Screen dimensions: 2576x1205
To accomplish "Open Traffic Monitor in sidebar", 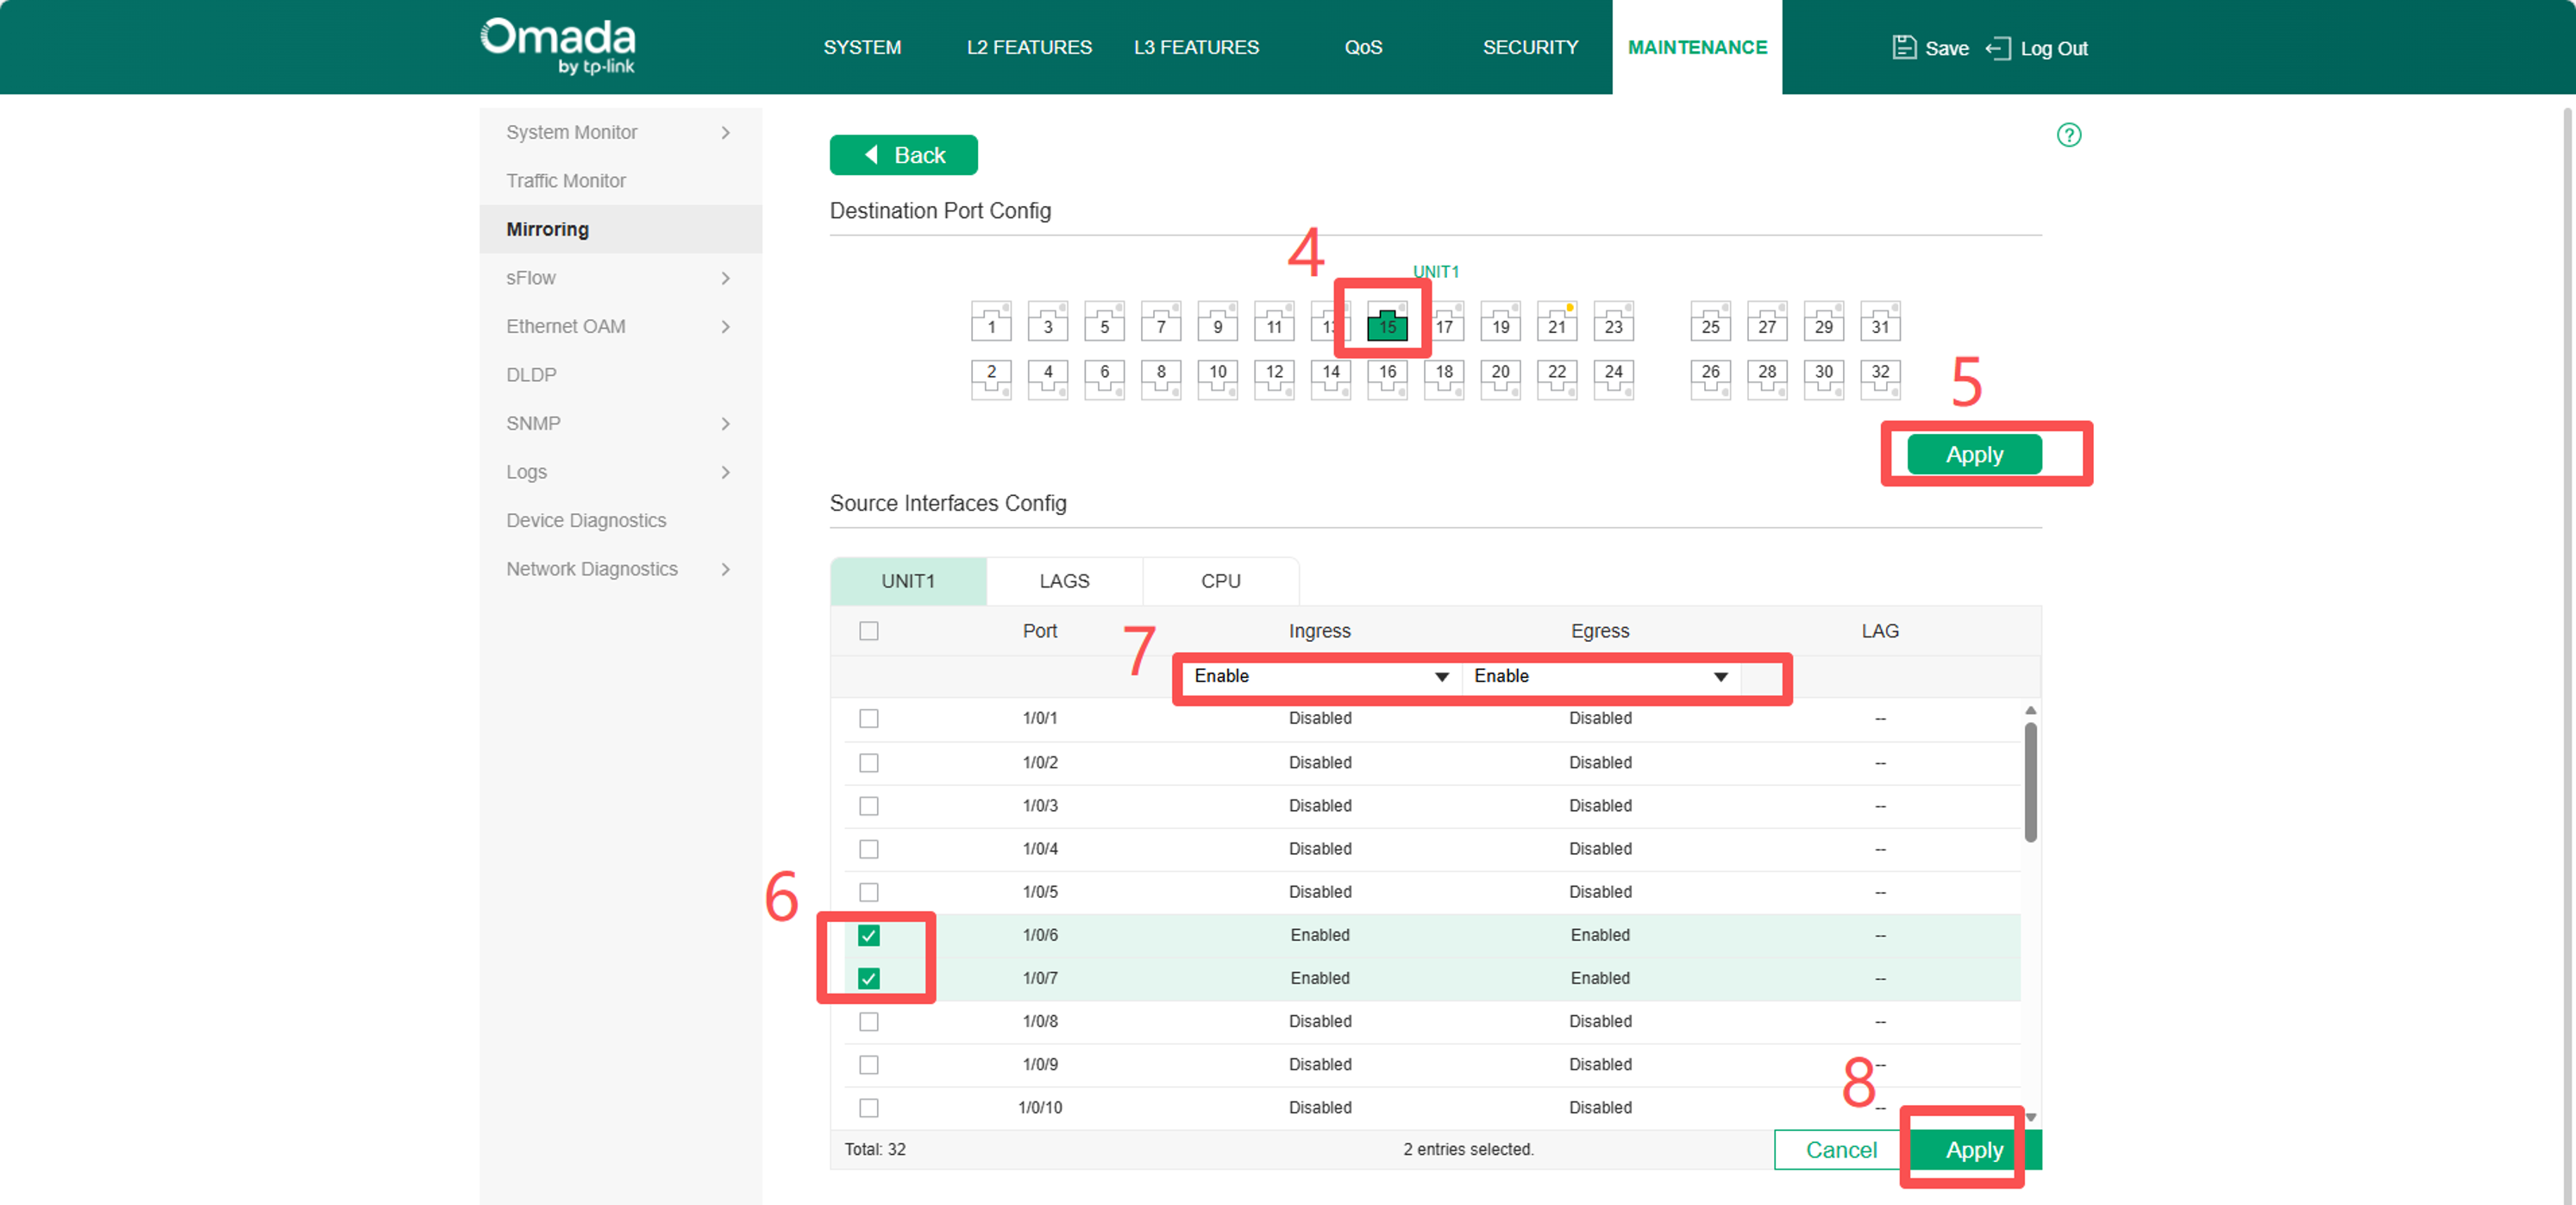I will (620, 181).
